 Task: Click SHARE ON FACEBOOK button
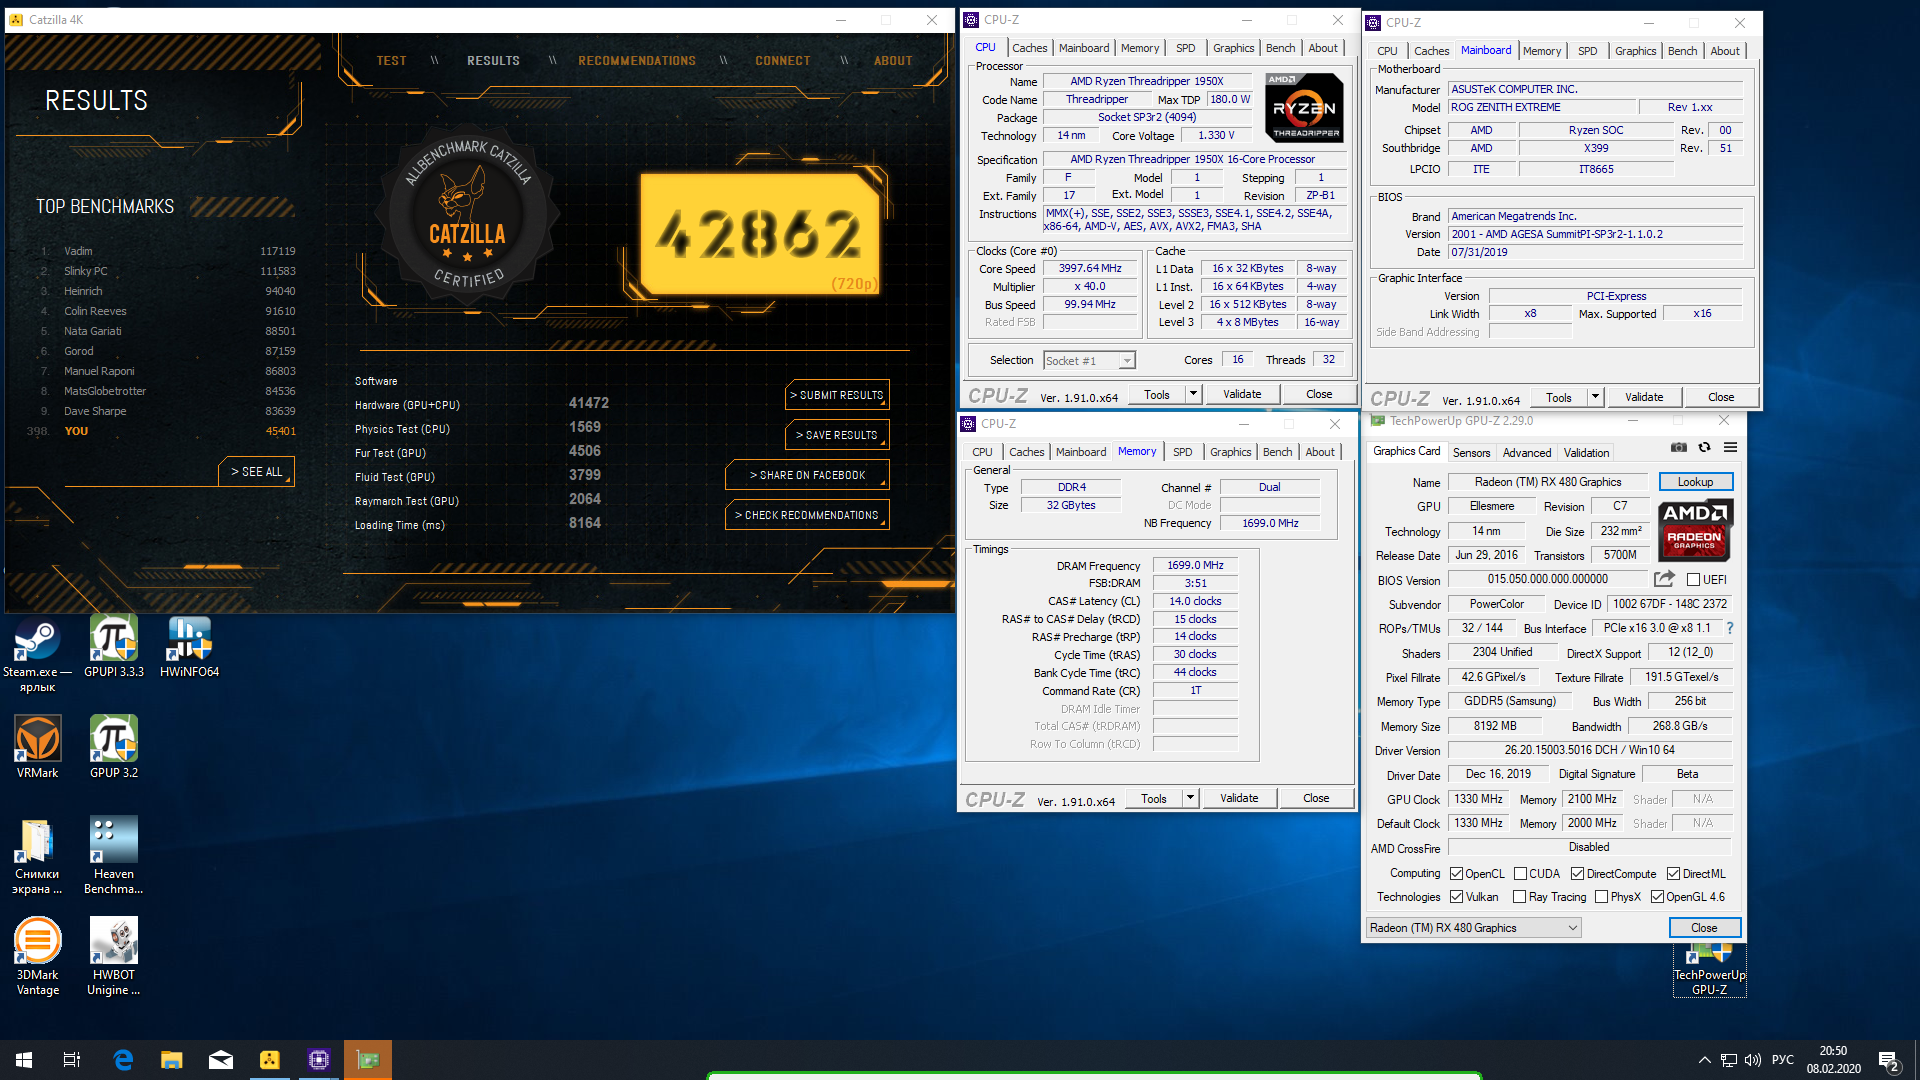(807, 475)
